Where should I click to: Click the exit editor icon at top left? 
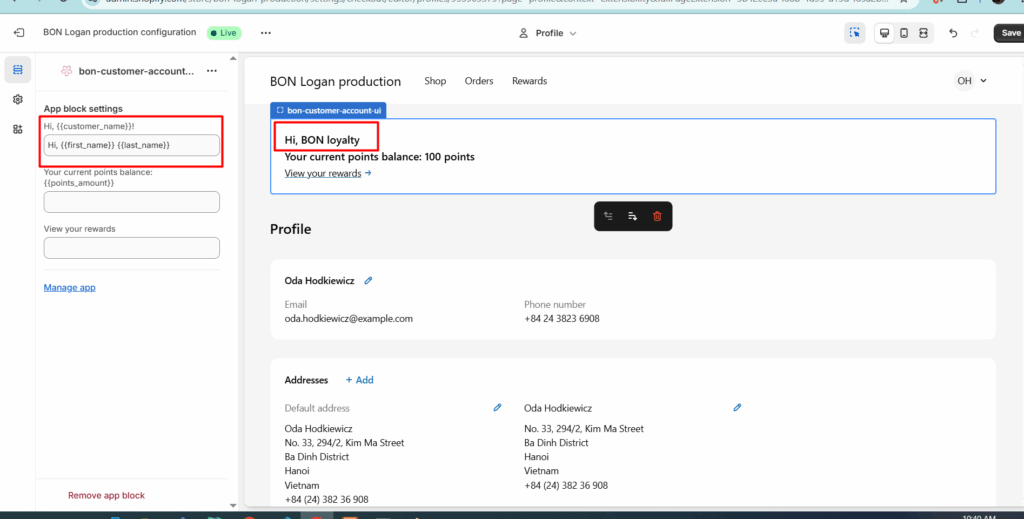(19, 33)
